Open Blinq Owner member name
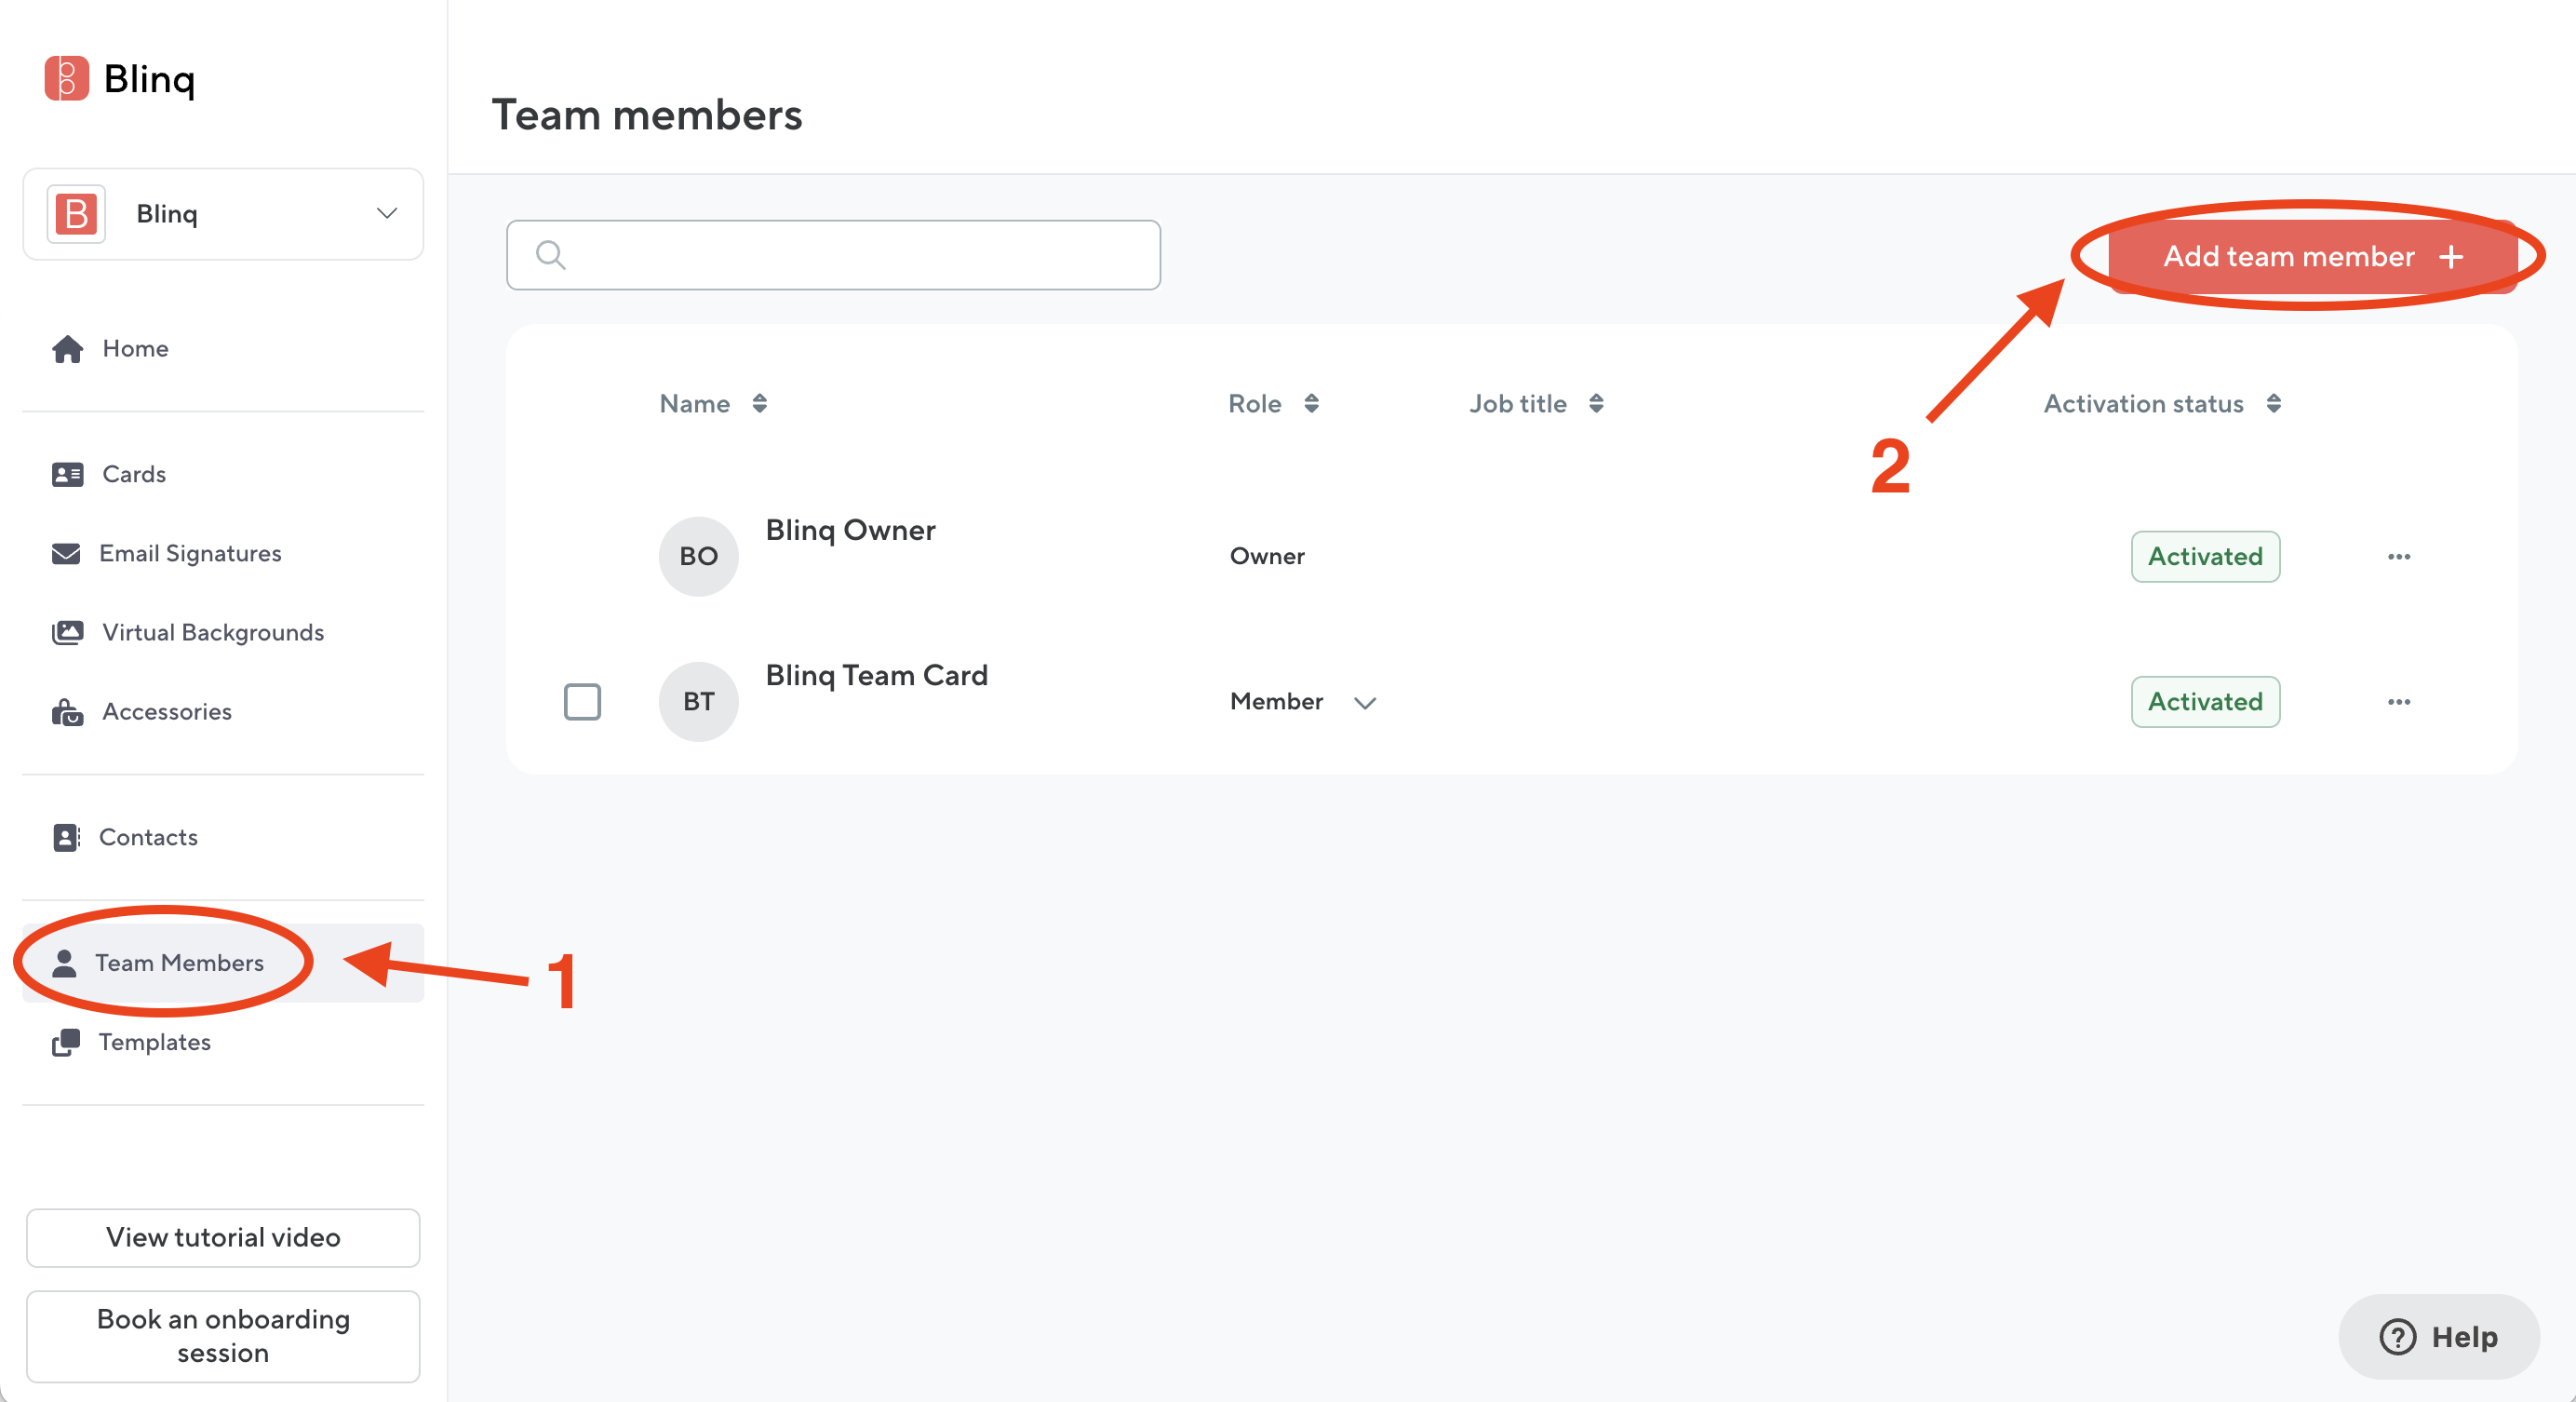Screen dimensions: 2576x1402 [x=850, y=530]
